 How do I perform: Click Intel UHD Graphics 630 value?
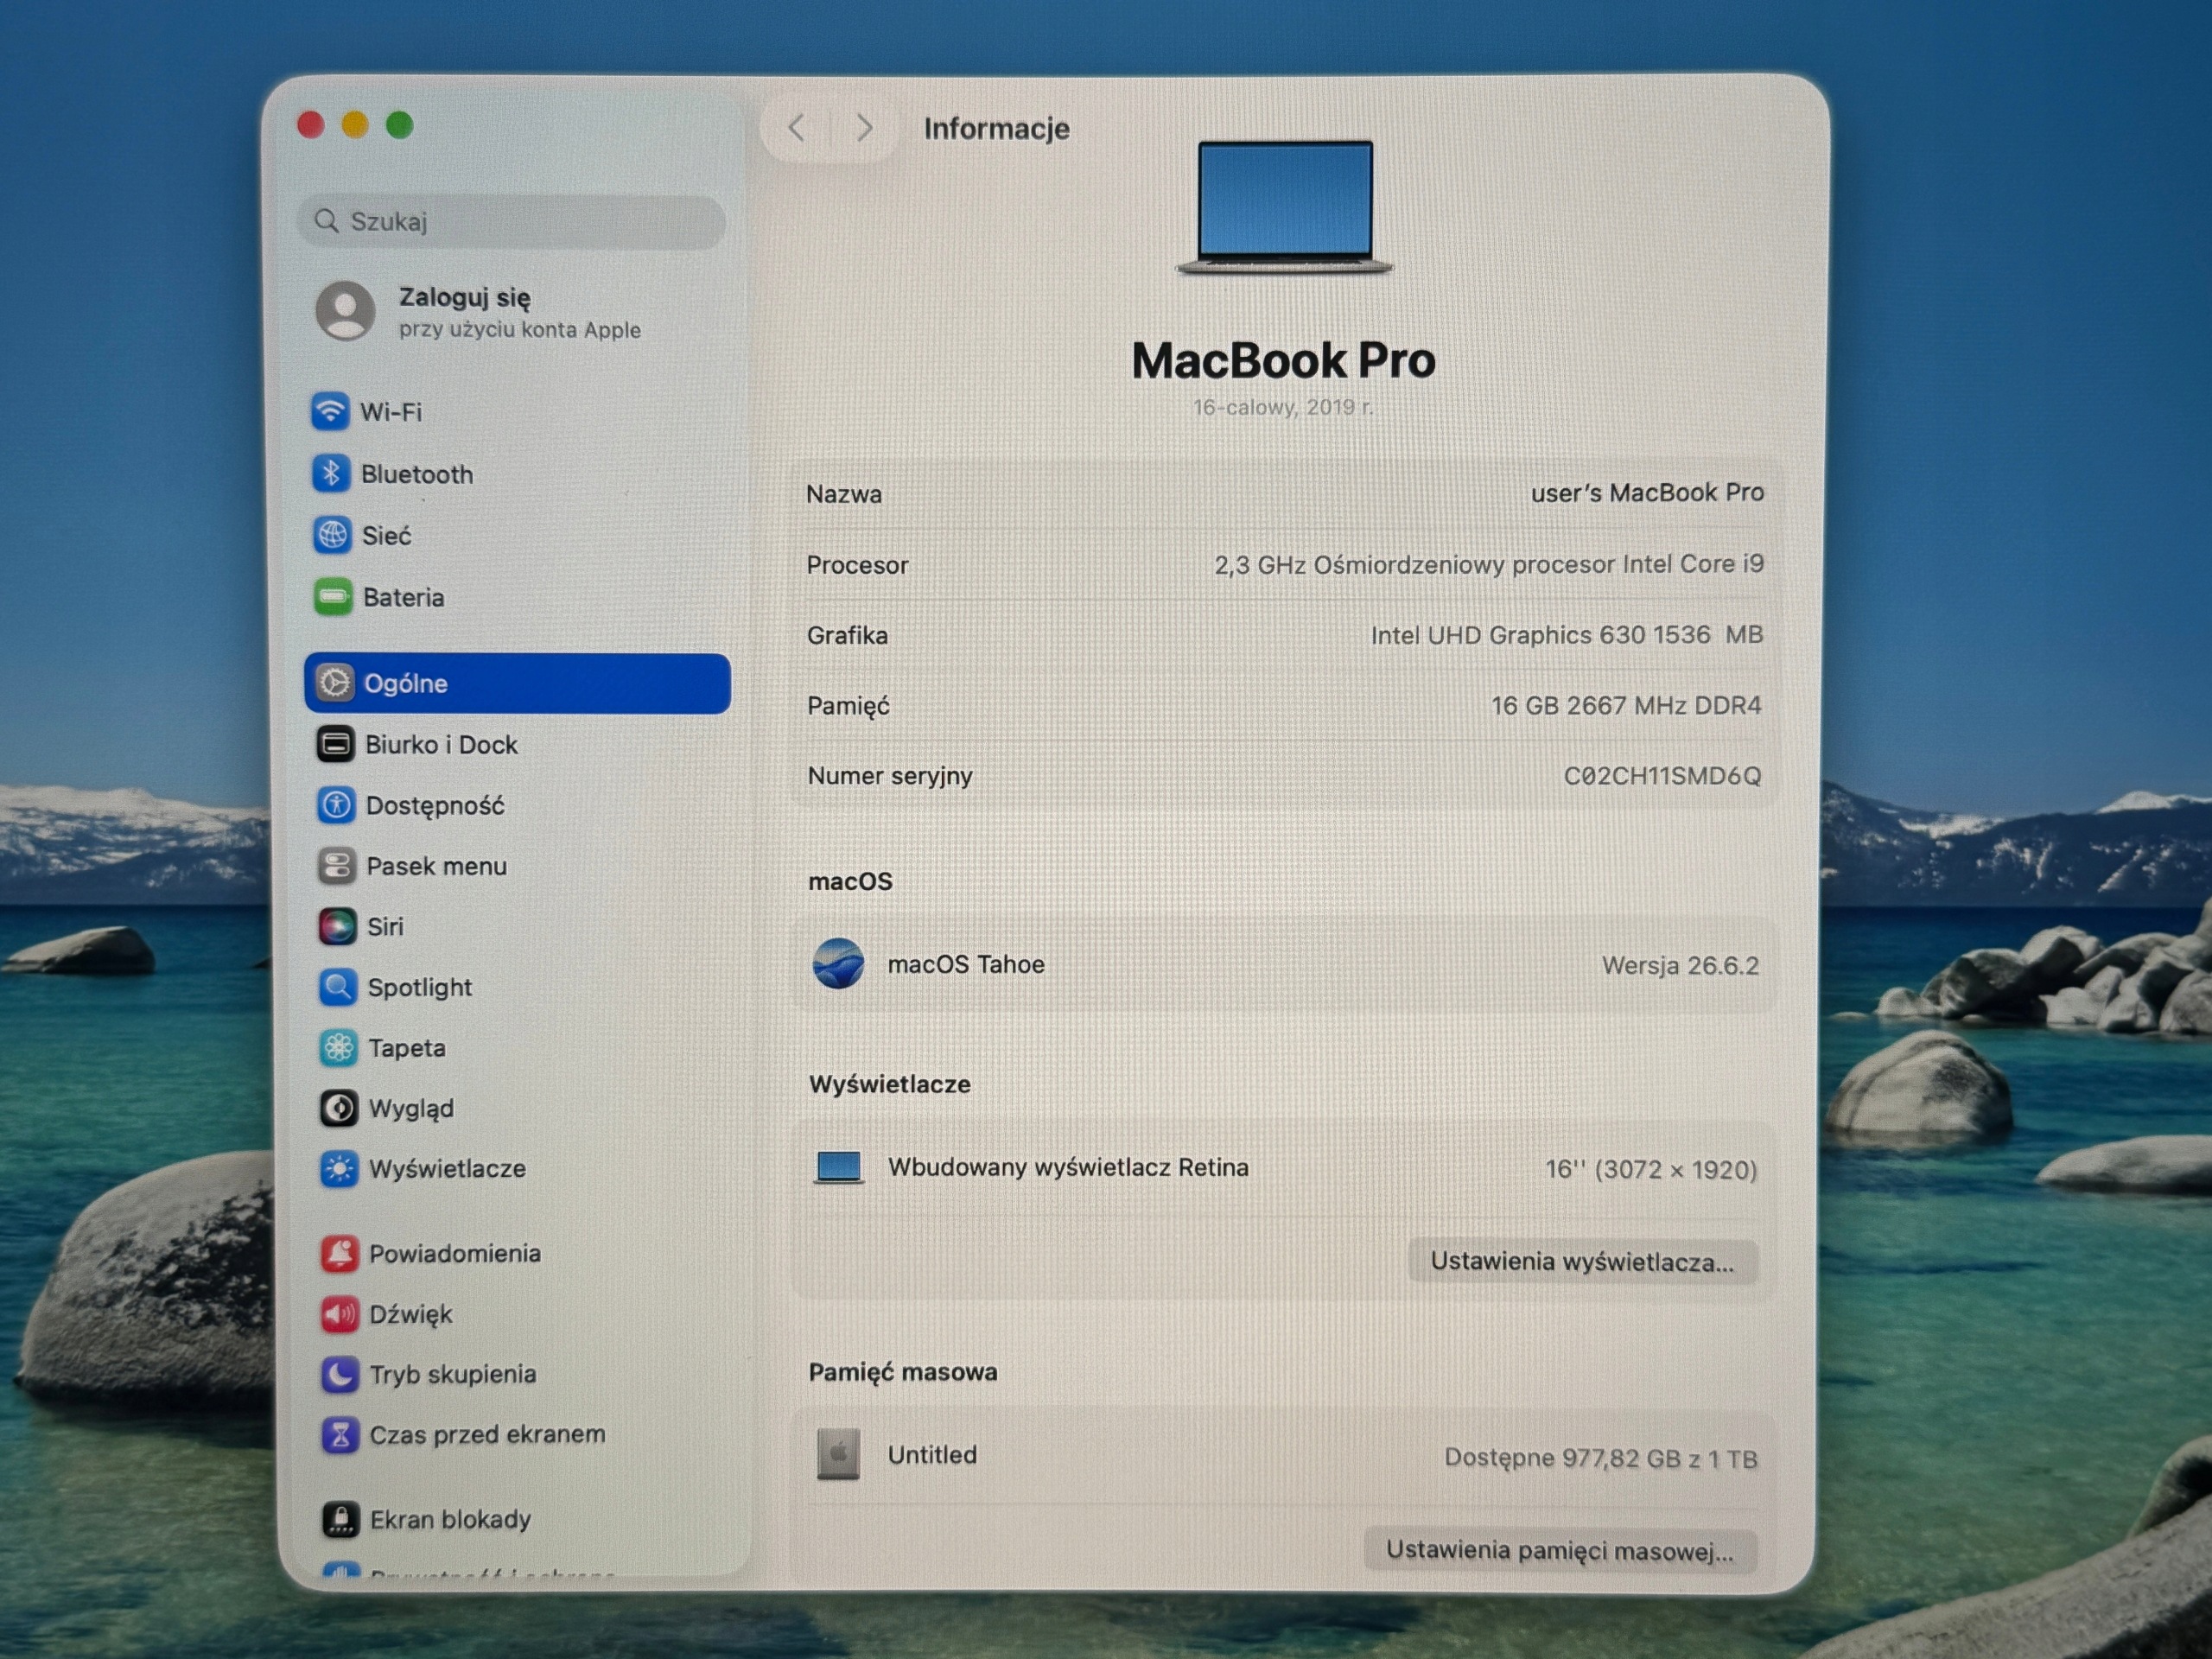tap(1567, 634)
